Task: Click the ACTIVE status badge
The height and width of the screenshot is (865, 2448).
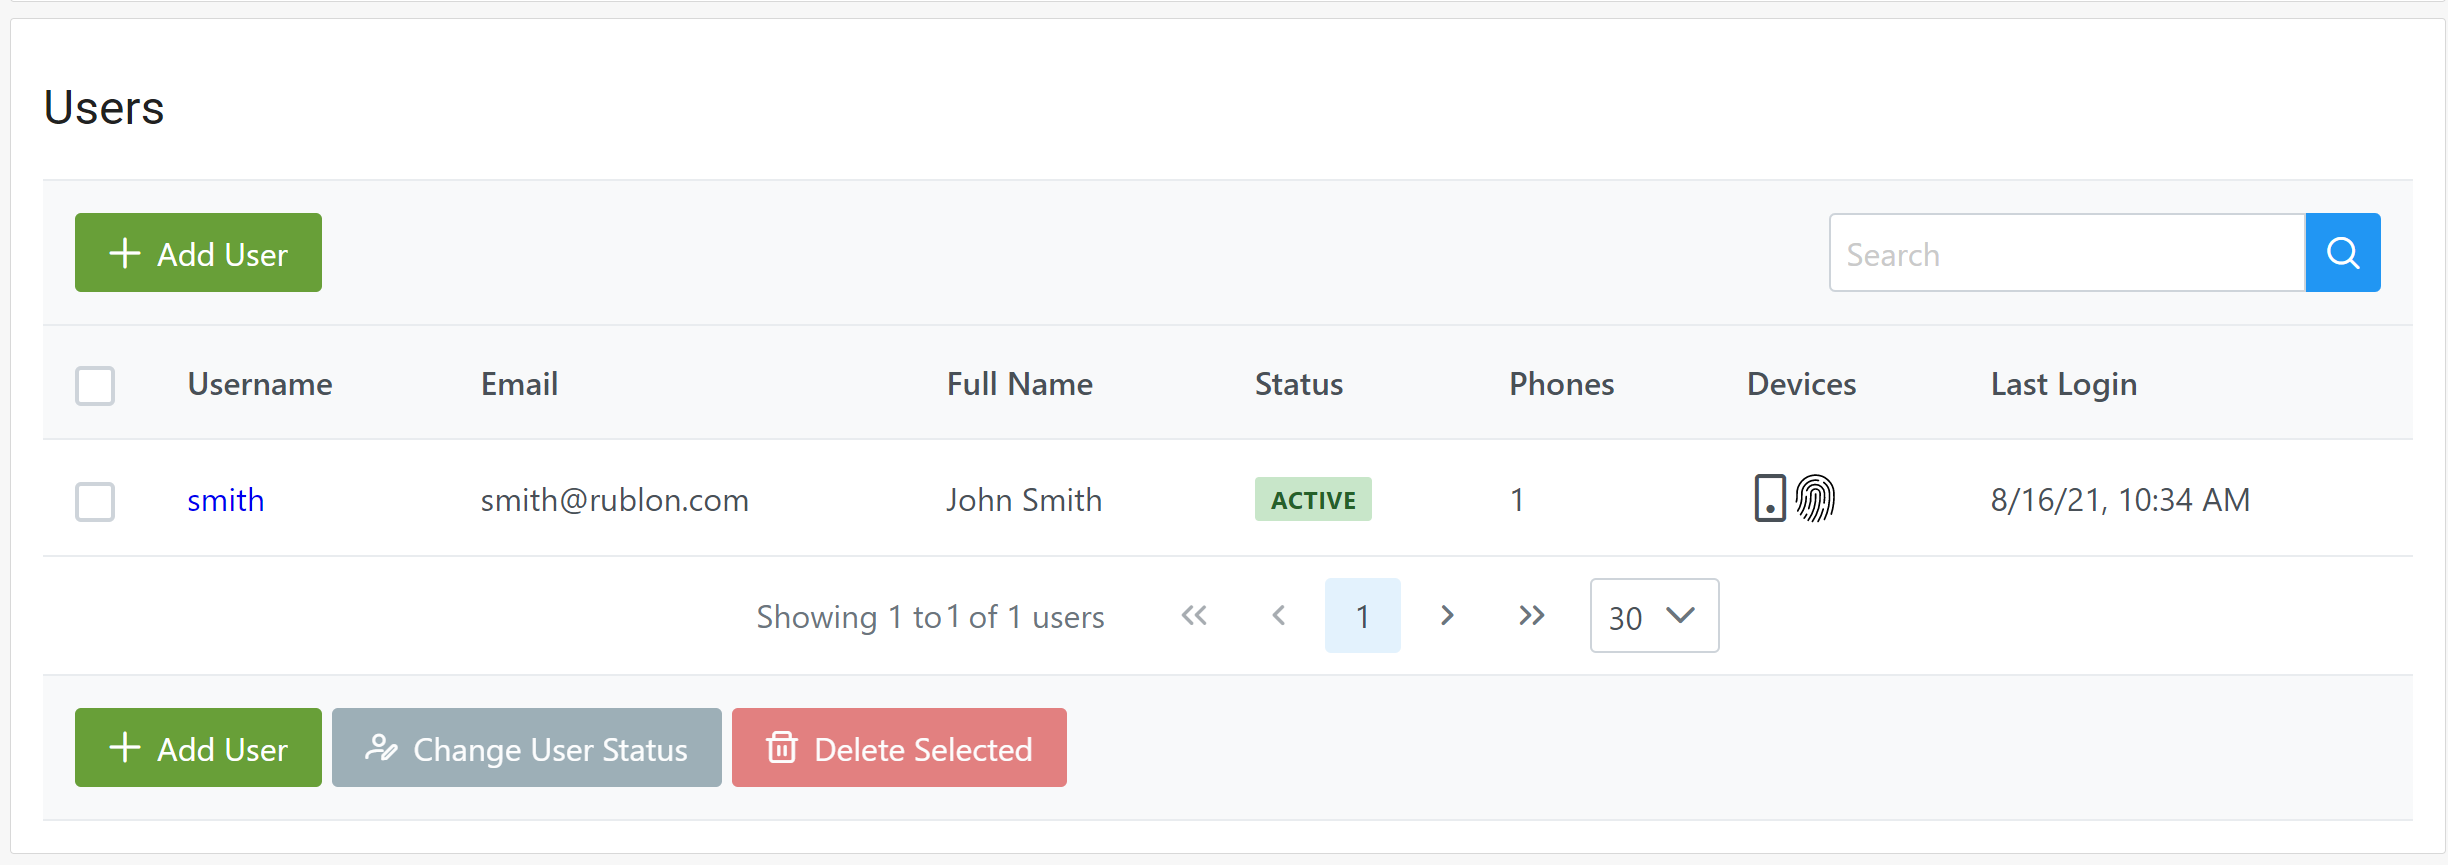Action: pyautogui.click(x=1313, y=500)
